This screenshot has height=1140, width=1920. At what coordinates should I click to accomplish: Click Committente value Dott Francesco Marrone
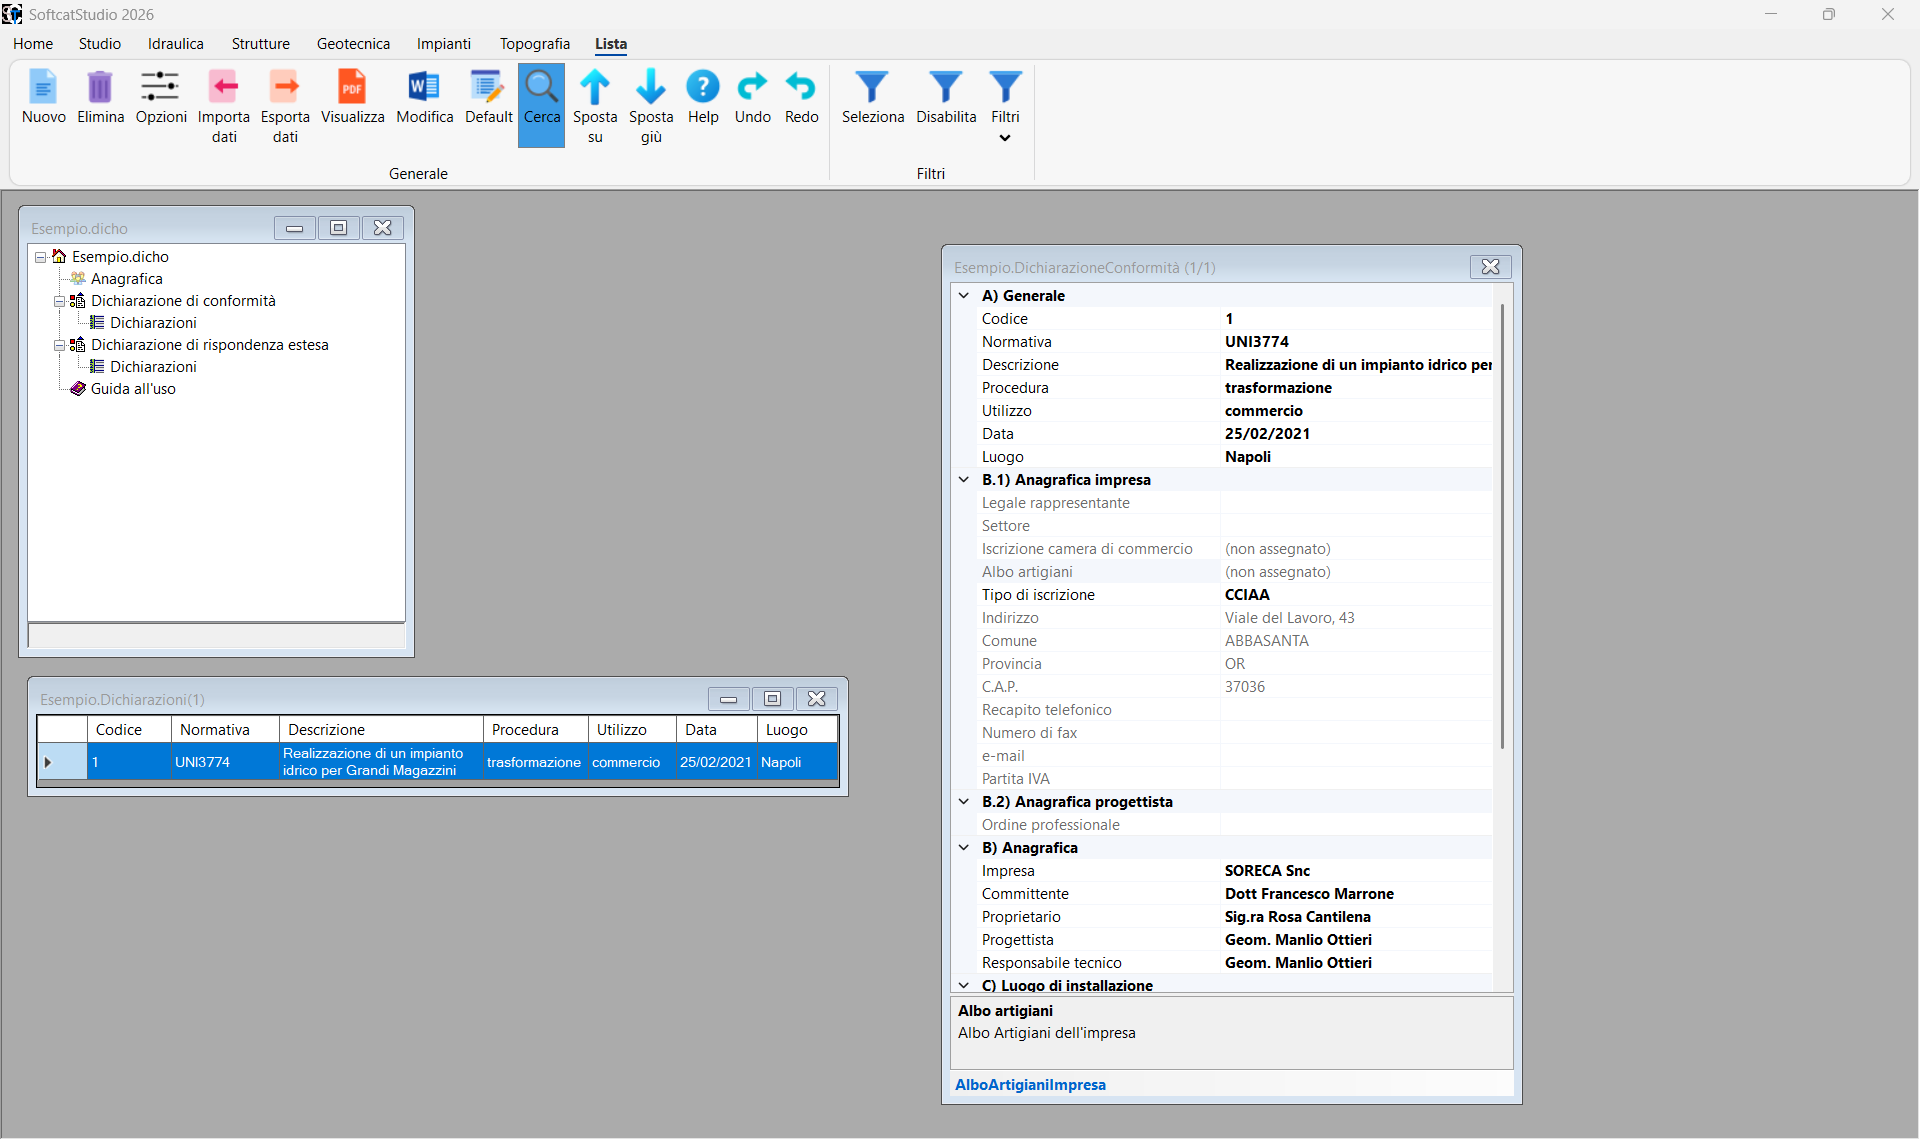[x=1309, y=894]
